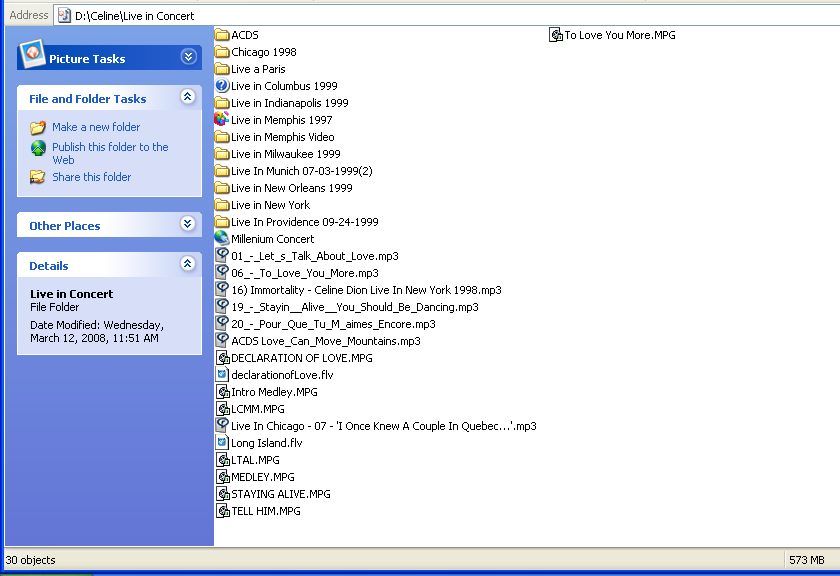
Task: Click the Picture Tasks header title
Action: 87,59
